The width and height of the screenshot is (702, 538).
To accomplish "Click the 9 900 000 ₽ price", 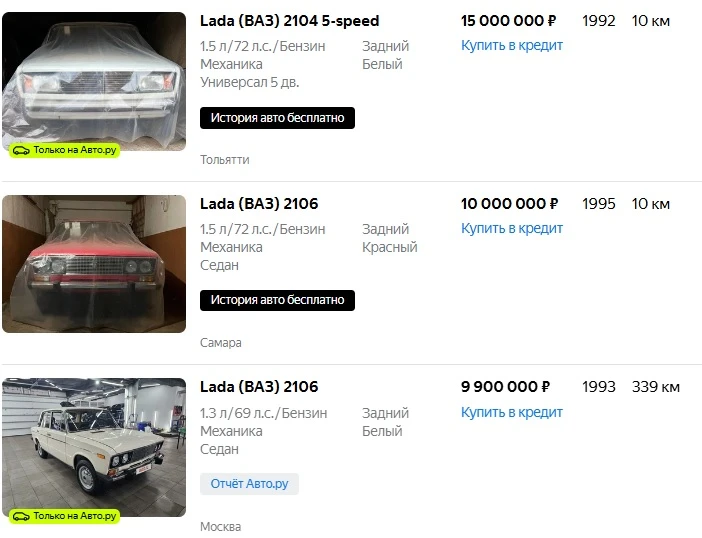I will [x=505, y=387].
